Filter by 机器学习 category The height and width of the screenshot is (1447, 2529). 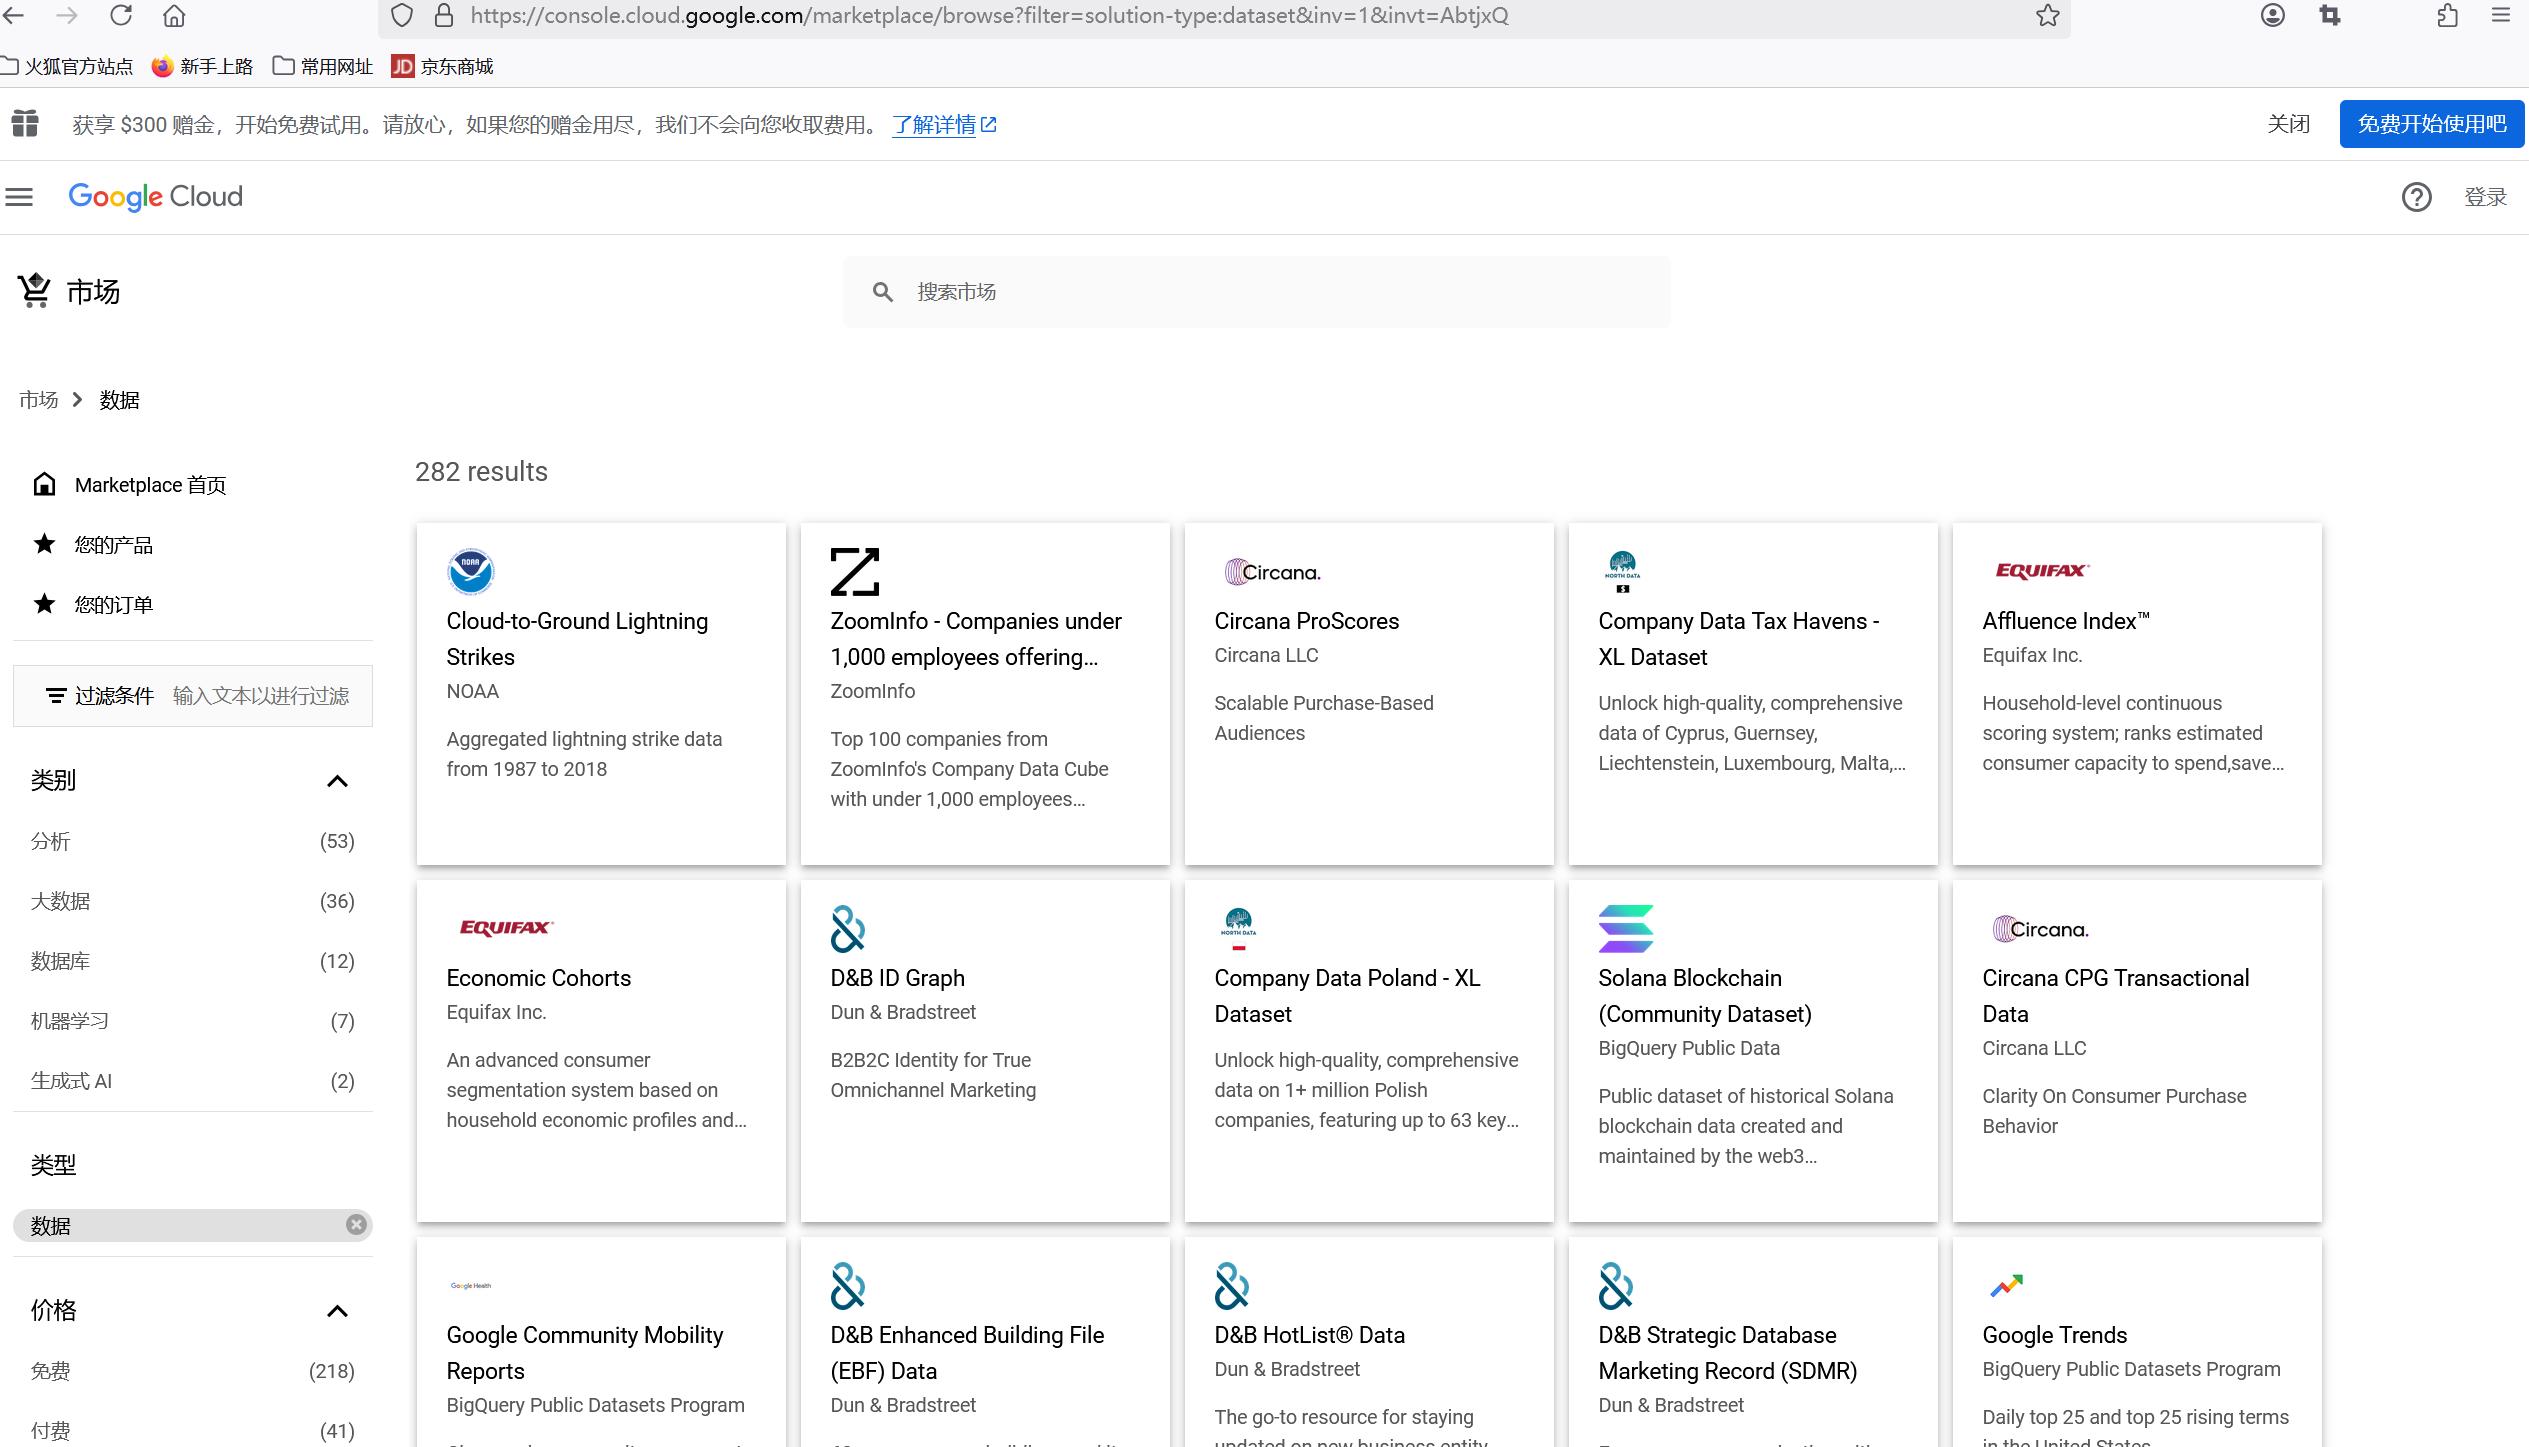[193, 1021]
